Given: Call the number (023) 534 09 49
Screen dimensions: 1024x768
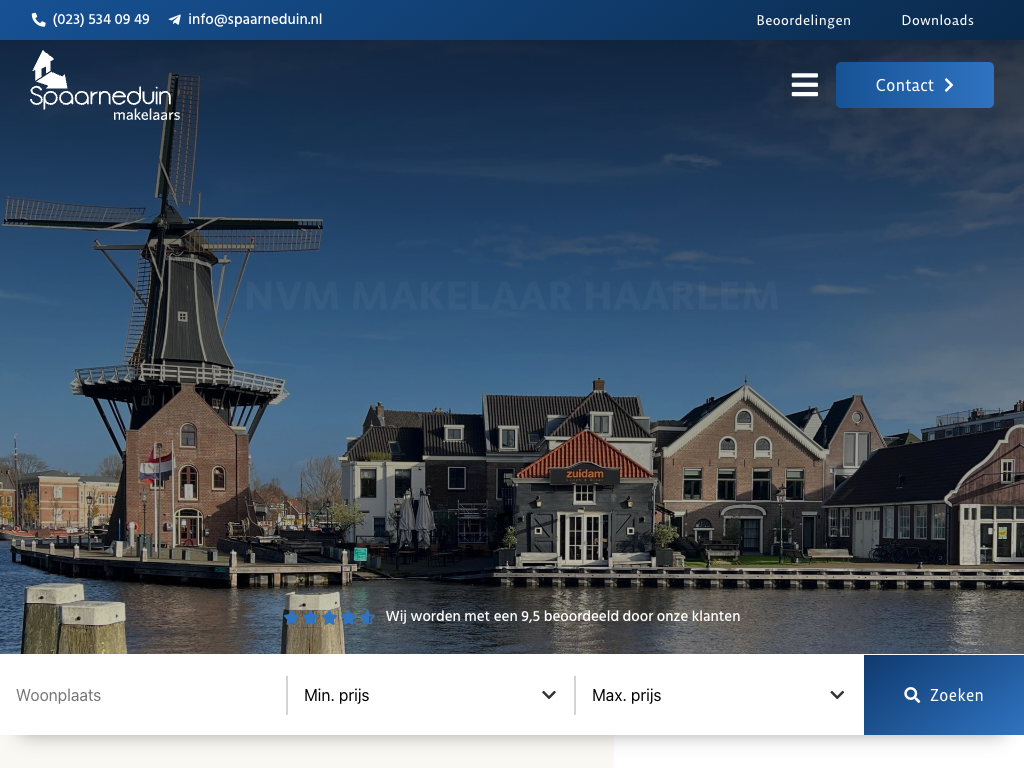Looking at the screenshot, I should [x=101, y=20].
